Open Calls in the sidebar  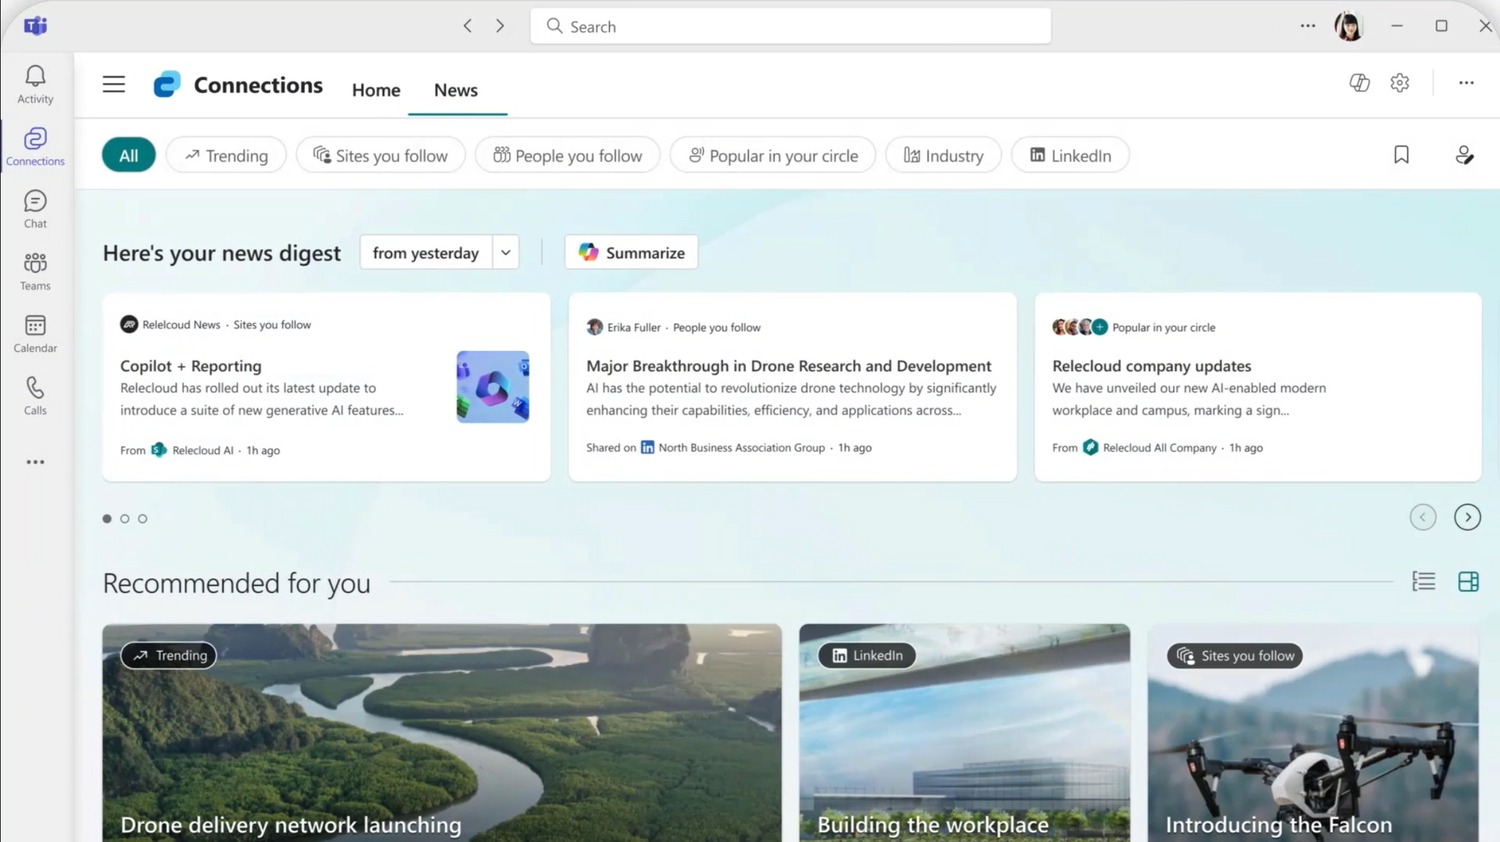click(x=35, y=396)
